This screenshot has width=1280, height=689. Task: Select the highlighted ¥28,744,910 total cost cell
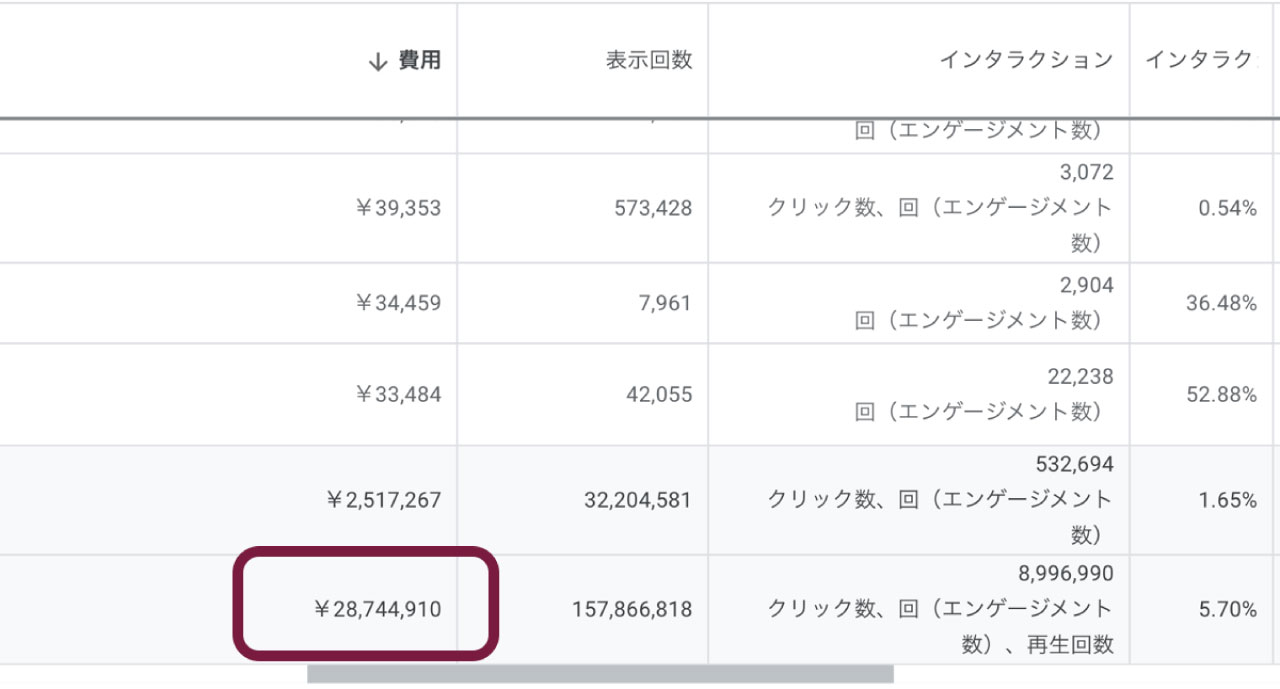tap(378, 609)
